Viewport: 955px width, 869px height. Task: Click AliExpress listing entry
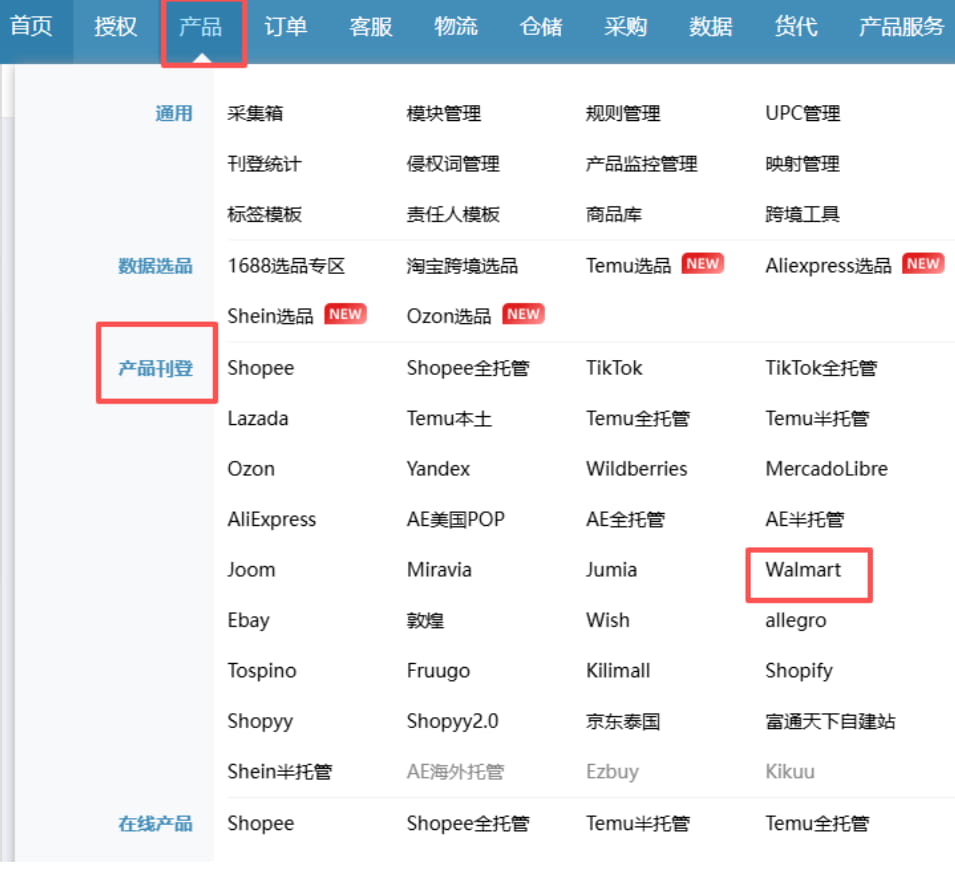point(271,520)
